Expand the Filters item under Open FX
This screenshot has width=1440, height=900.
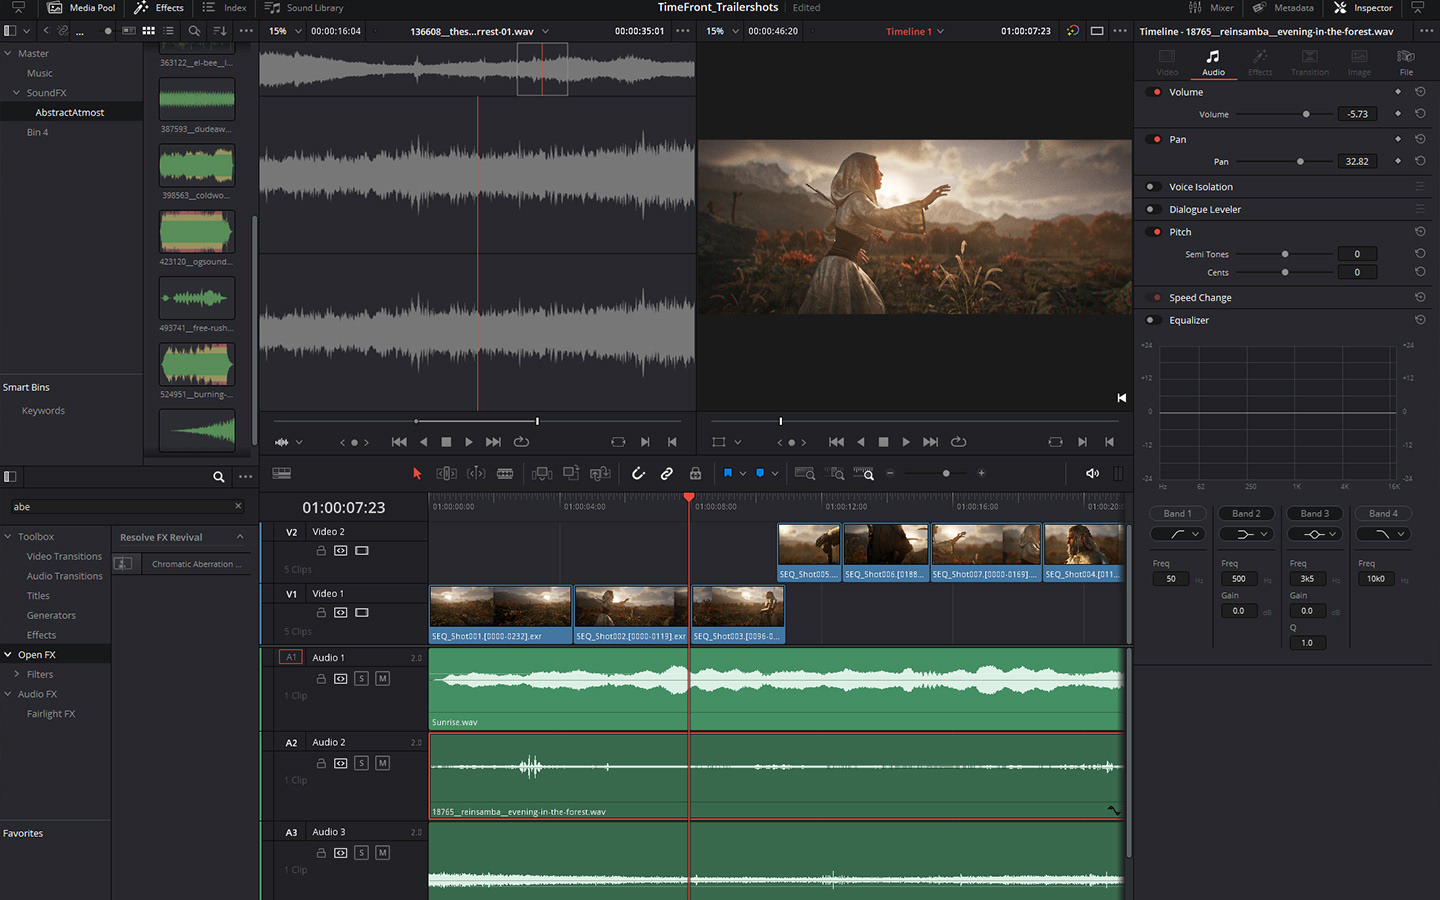click(x=17, y=675)
